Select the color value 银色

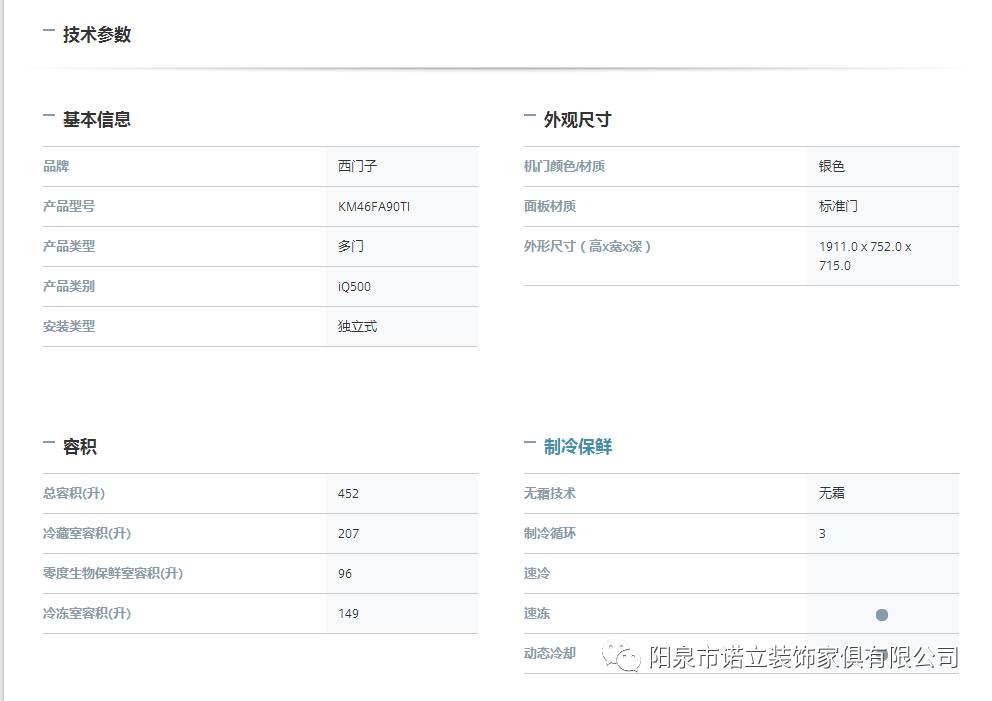tap(832, 166)
